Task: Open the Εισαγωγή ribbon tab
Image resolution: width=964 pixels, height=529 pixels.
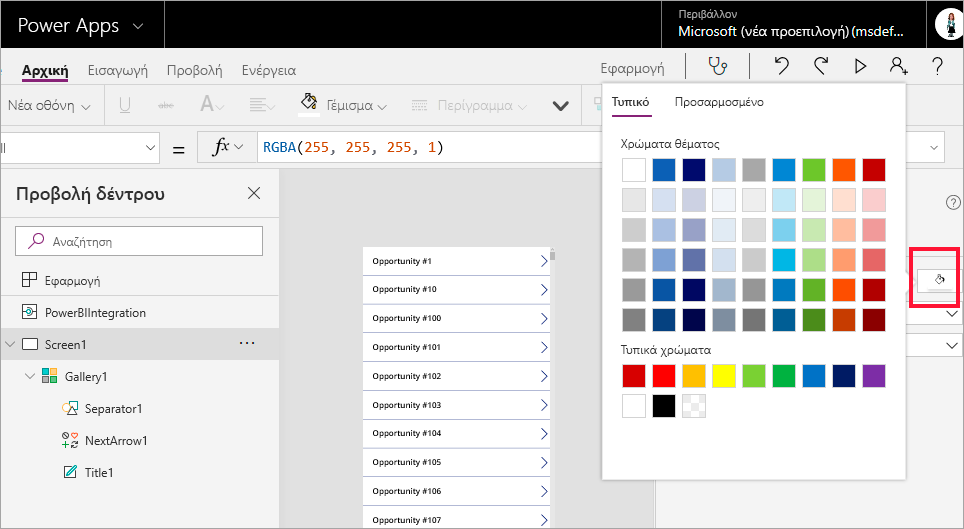Action: [118, 70]
